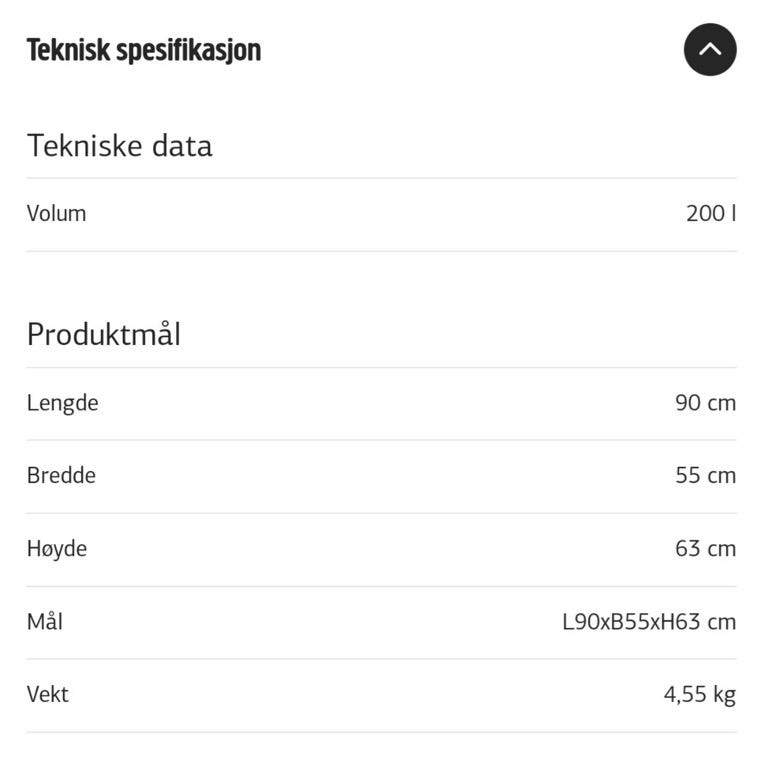
Task: Click the divider line under the Vekt row
Action: pos(381,732)
